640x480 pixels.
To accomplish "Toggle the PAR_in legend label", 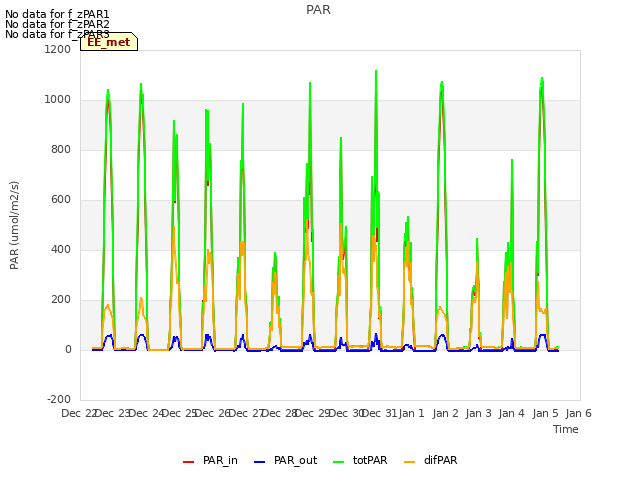I will 220,460.
